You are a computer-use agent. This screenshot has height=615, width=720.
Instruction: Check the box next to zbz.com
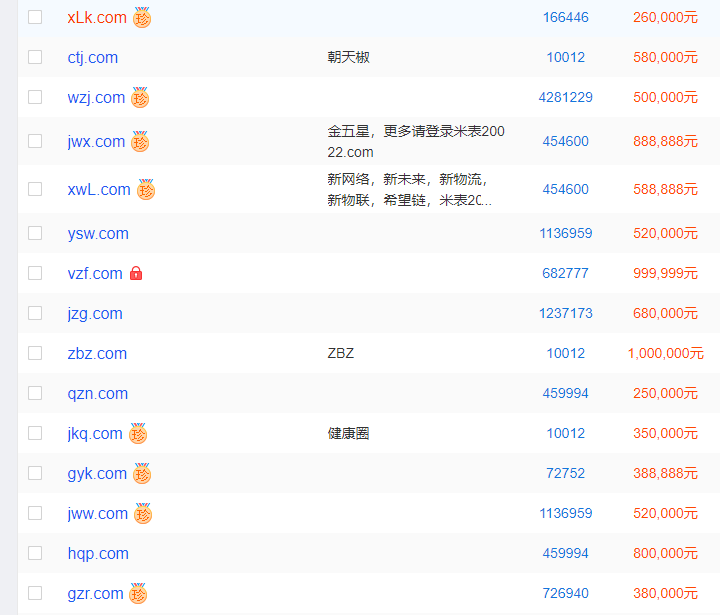(35, 353)
